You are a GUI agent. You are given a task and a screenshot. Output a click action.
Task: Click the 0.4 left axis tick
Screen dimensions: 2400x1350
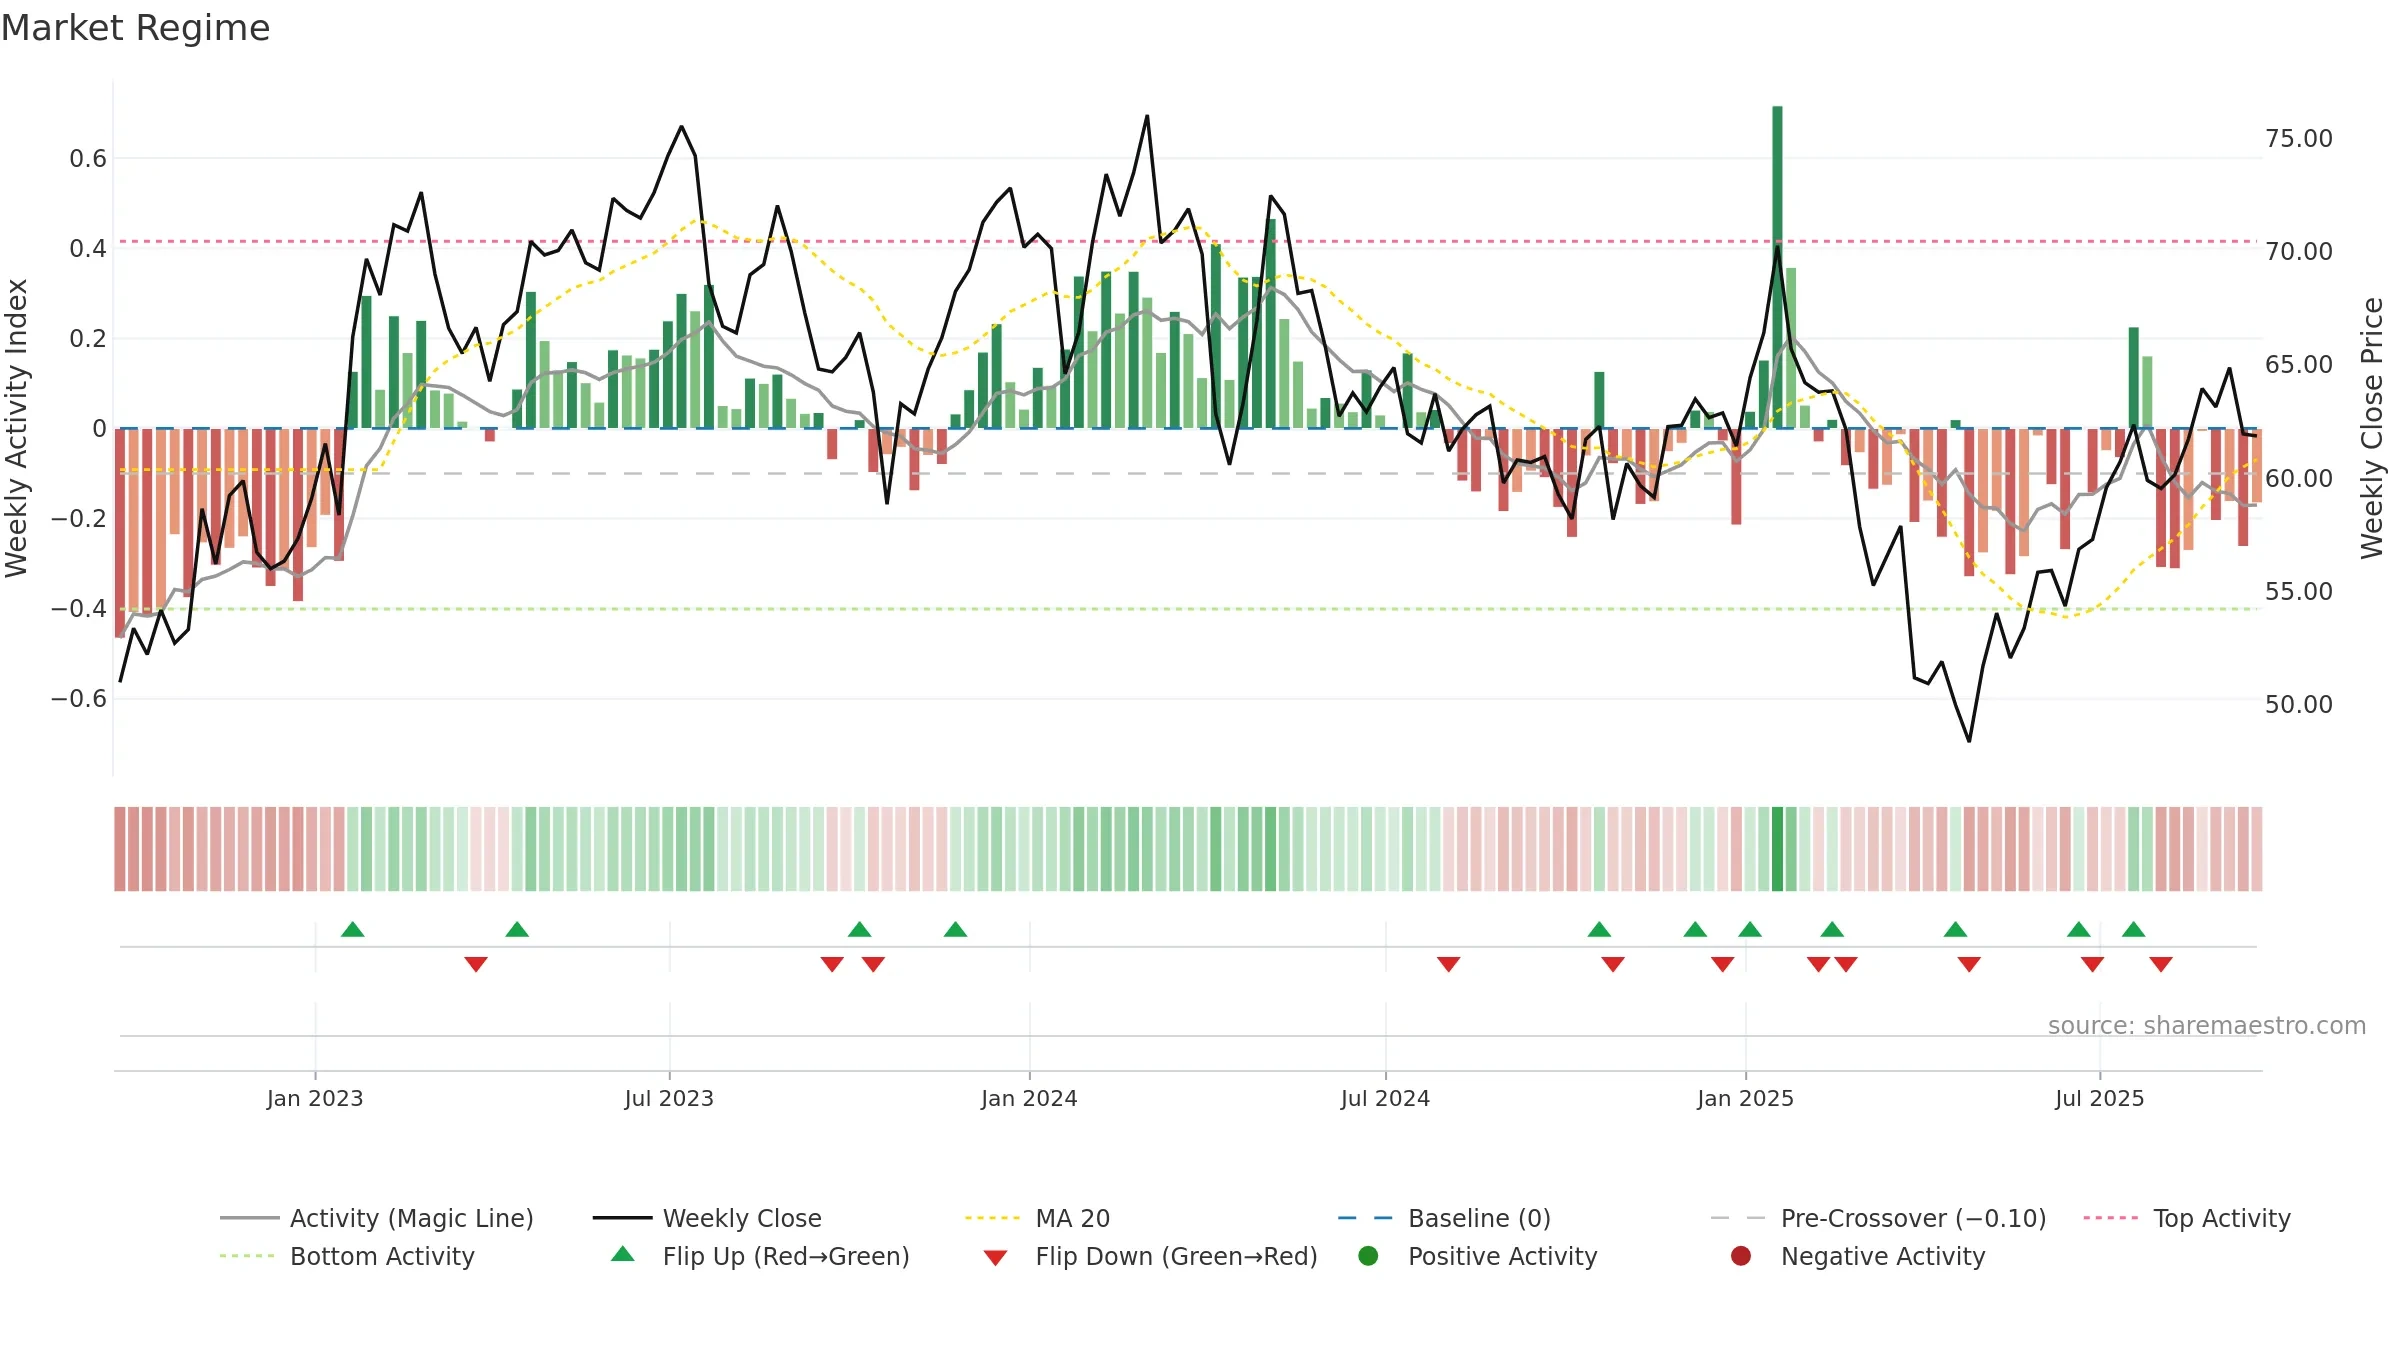(88, 248)
